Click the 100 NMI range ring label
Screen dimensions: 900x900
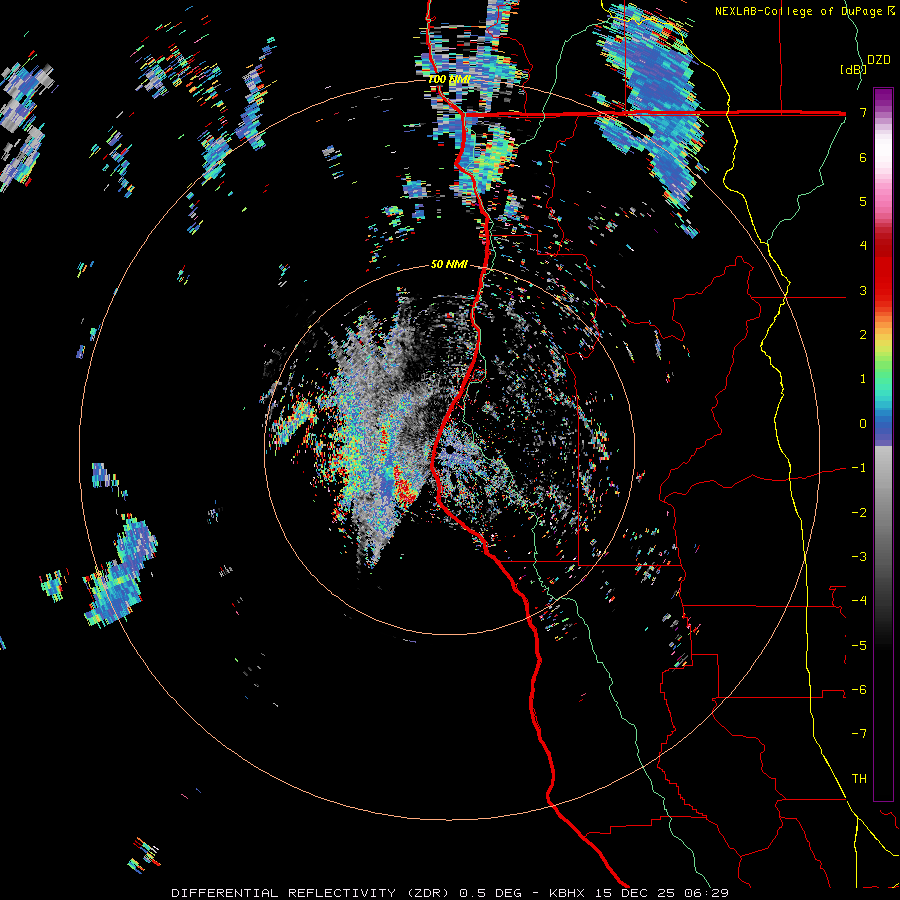[x=449, y=79]
